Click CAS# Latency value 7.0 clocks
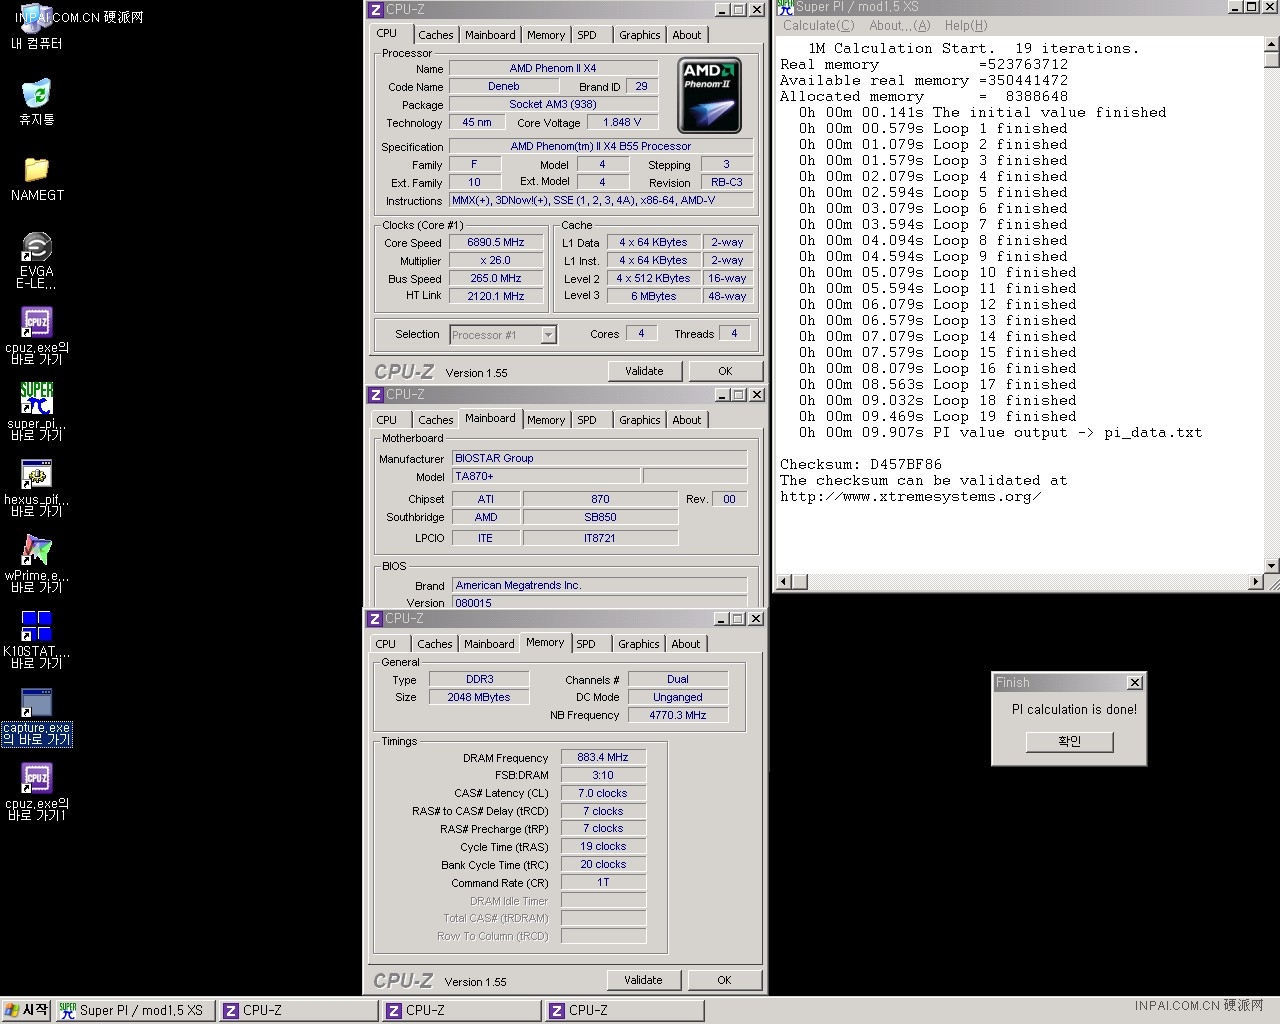The image size is (1280, 1024). pyautogui.click(x=603, y=794)
